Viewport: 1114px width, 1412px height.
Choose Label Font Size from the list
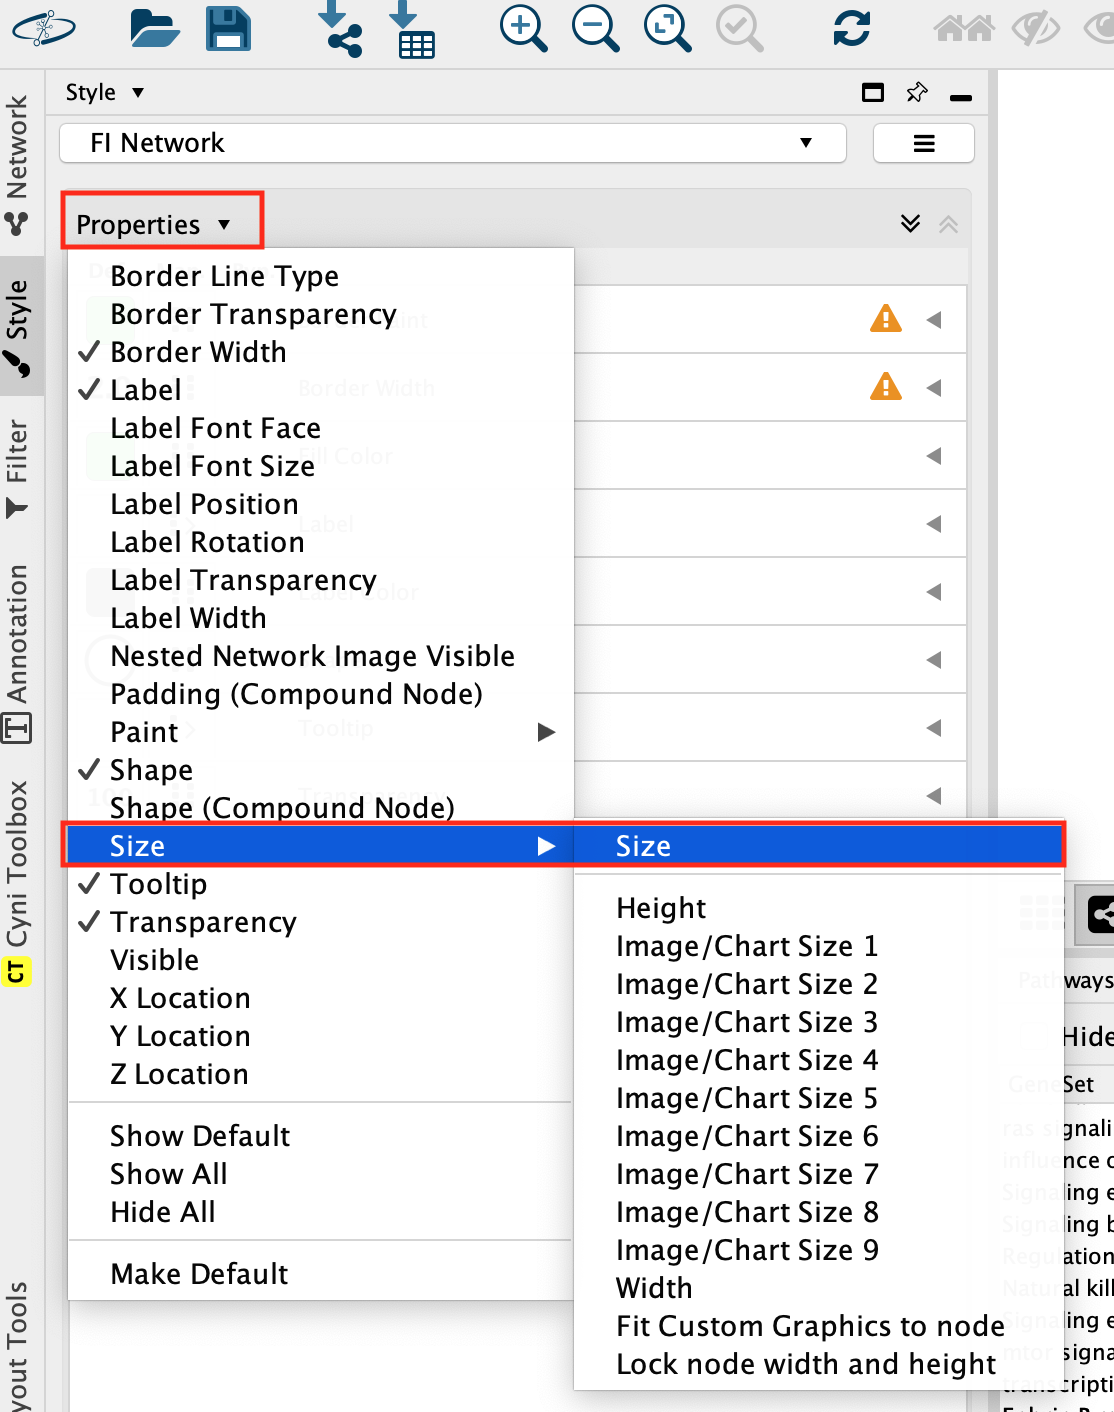(x=212, y=466)
